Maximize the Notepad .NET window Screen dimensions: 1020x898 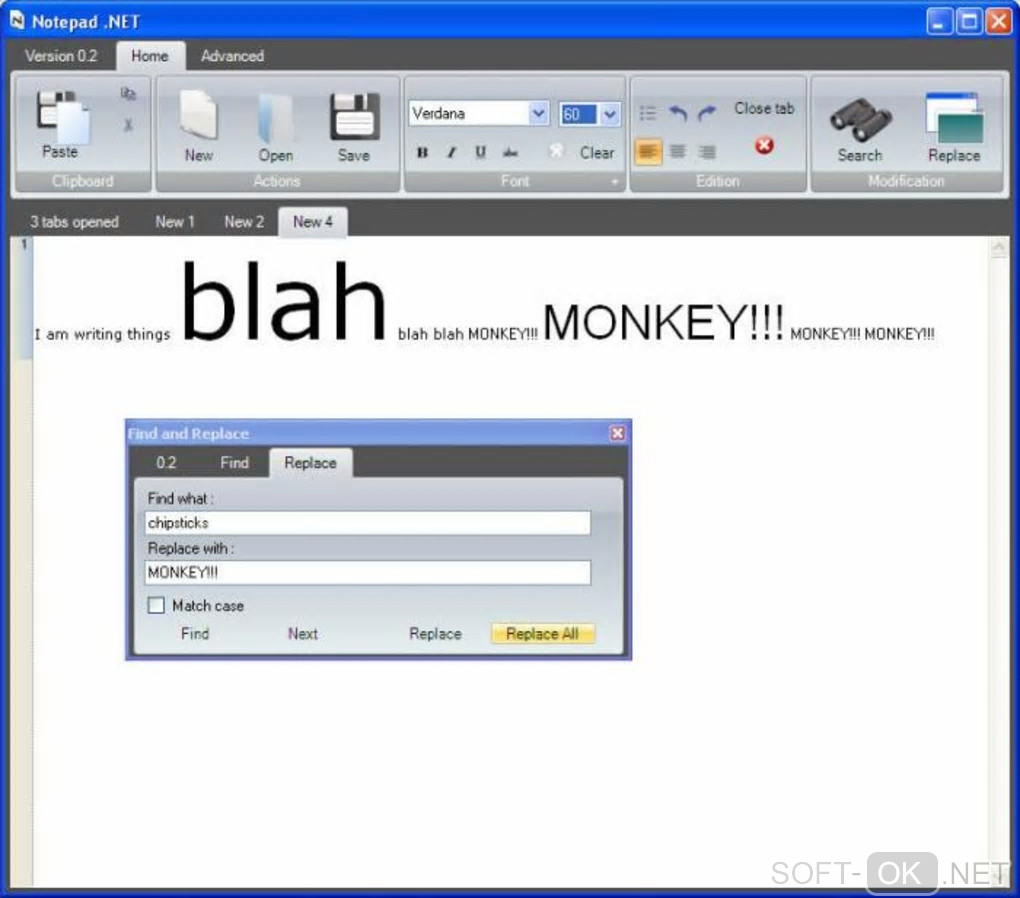click(x=968, y=21)
